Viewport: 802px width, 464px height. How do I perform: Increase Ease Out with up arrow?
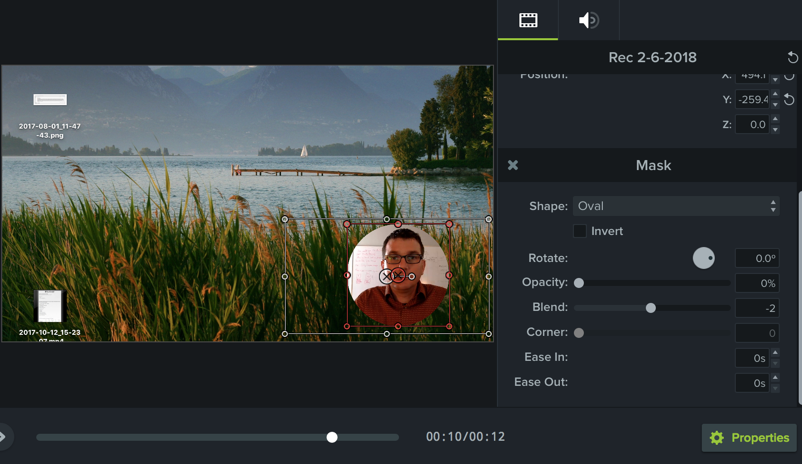775,378
